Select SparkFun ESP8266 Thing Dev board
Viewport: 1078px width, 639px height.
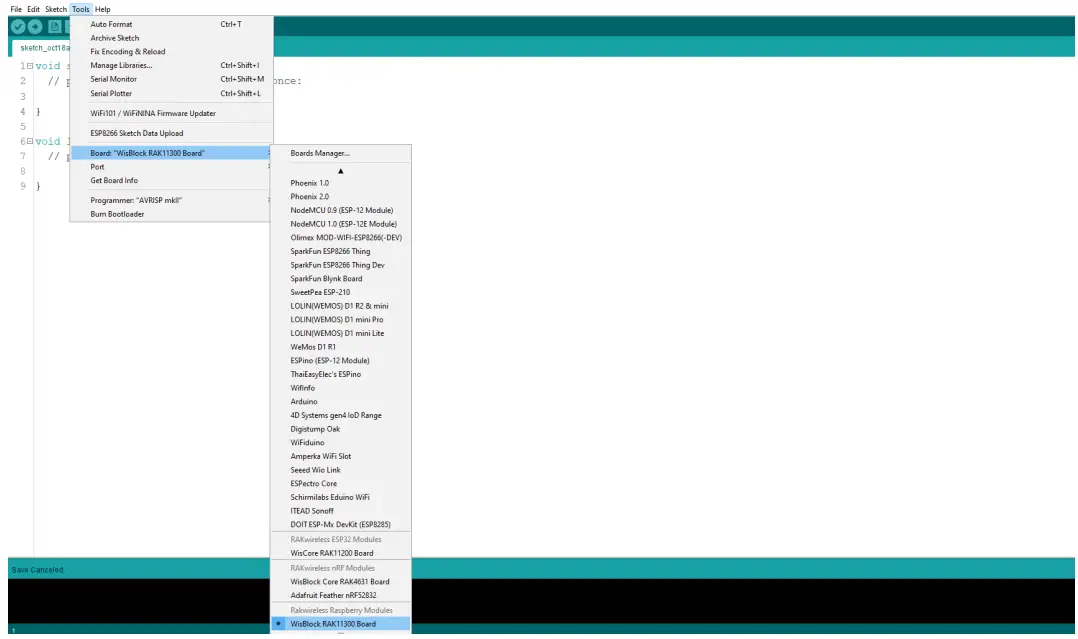pyautogui.click(x=341, y=266)
